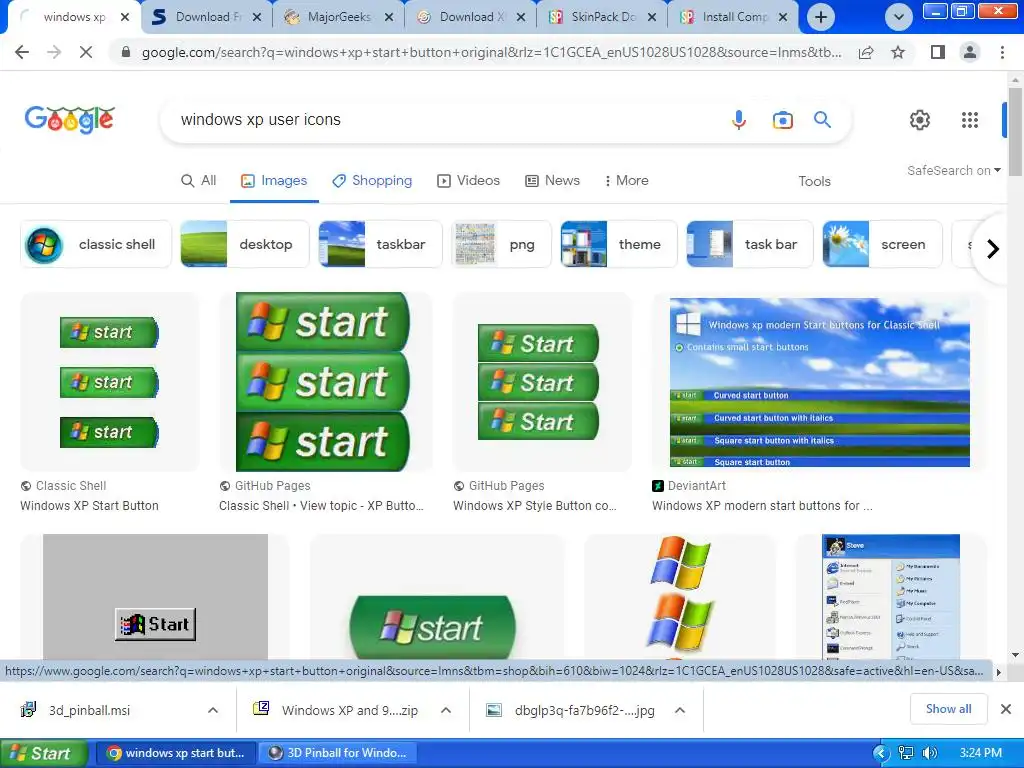The width and height of the screenshot is (1024, 768).
Task: Select the png suggestion chip
Action: coord(501,244)
